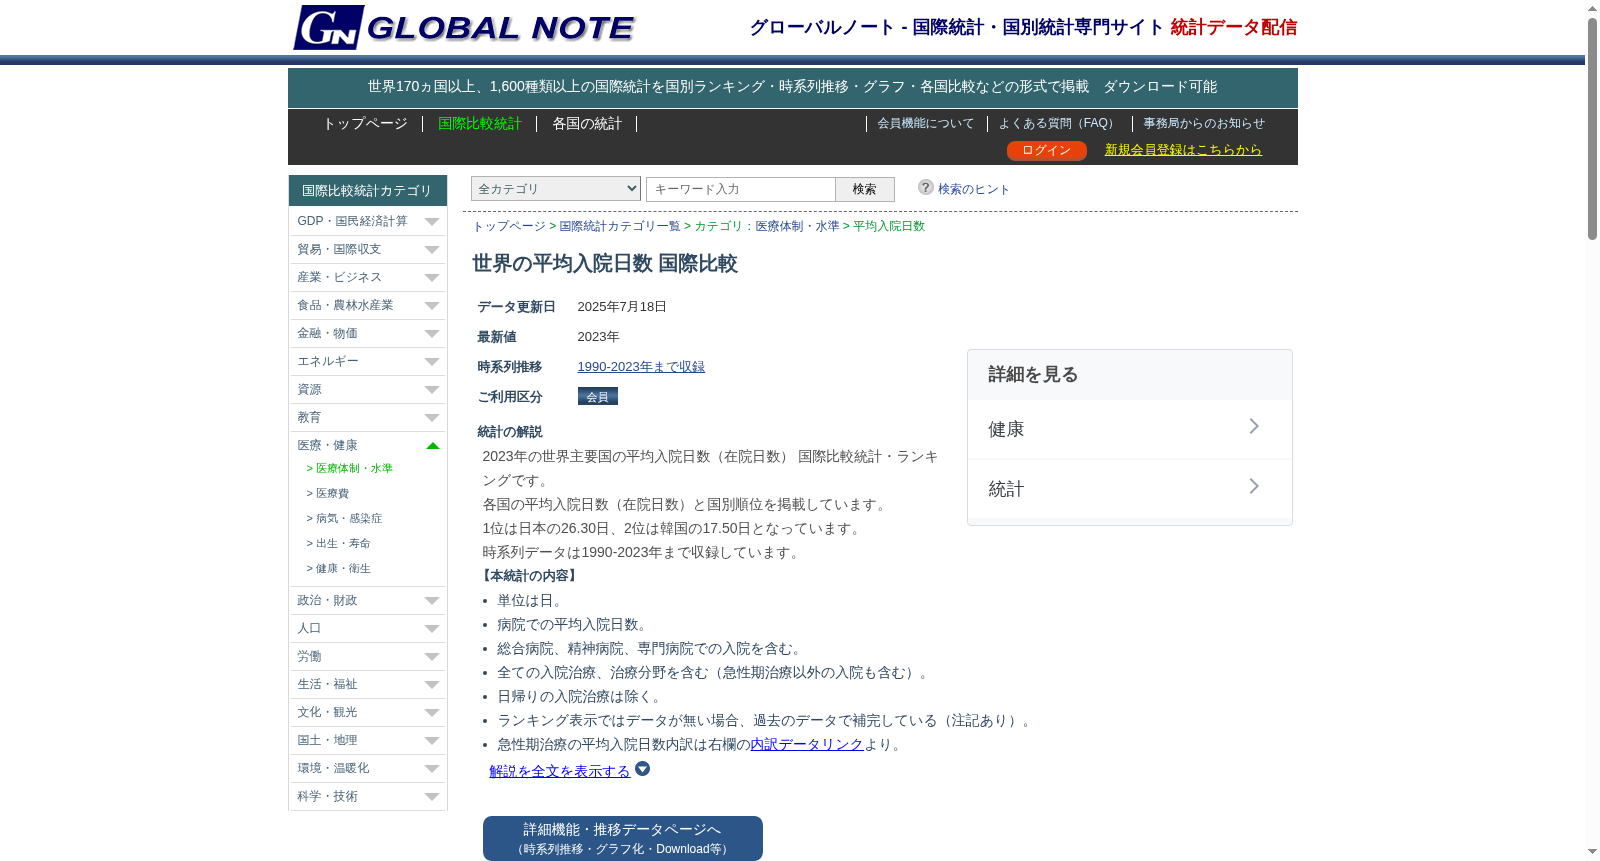This screenshot has width=1600, height=861.
Task: Select 医療体制・水準 subcategory
Action: (354, 468)
